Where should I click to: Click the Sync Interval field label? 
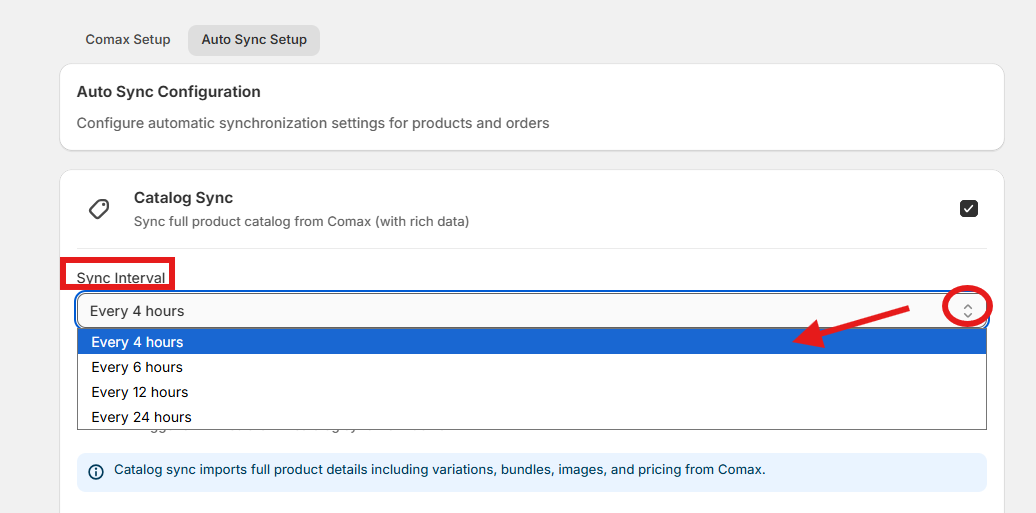click(121, 278)
